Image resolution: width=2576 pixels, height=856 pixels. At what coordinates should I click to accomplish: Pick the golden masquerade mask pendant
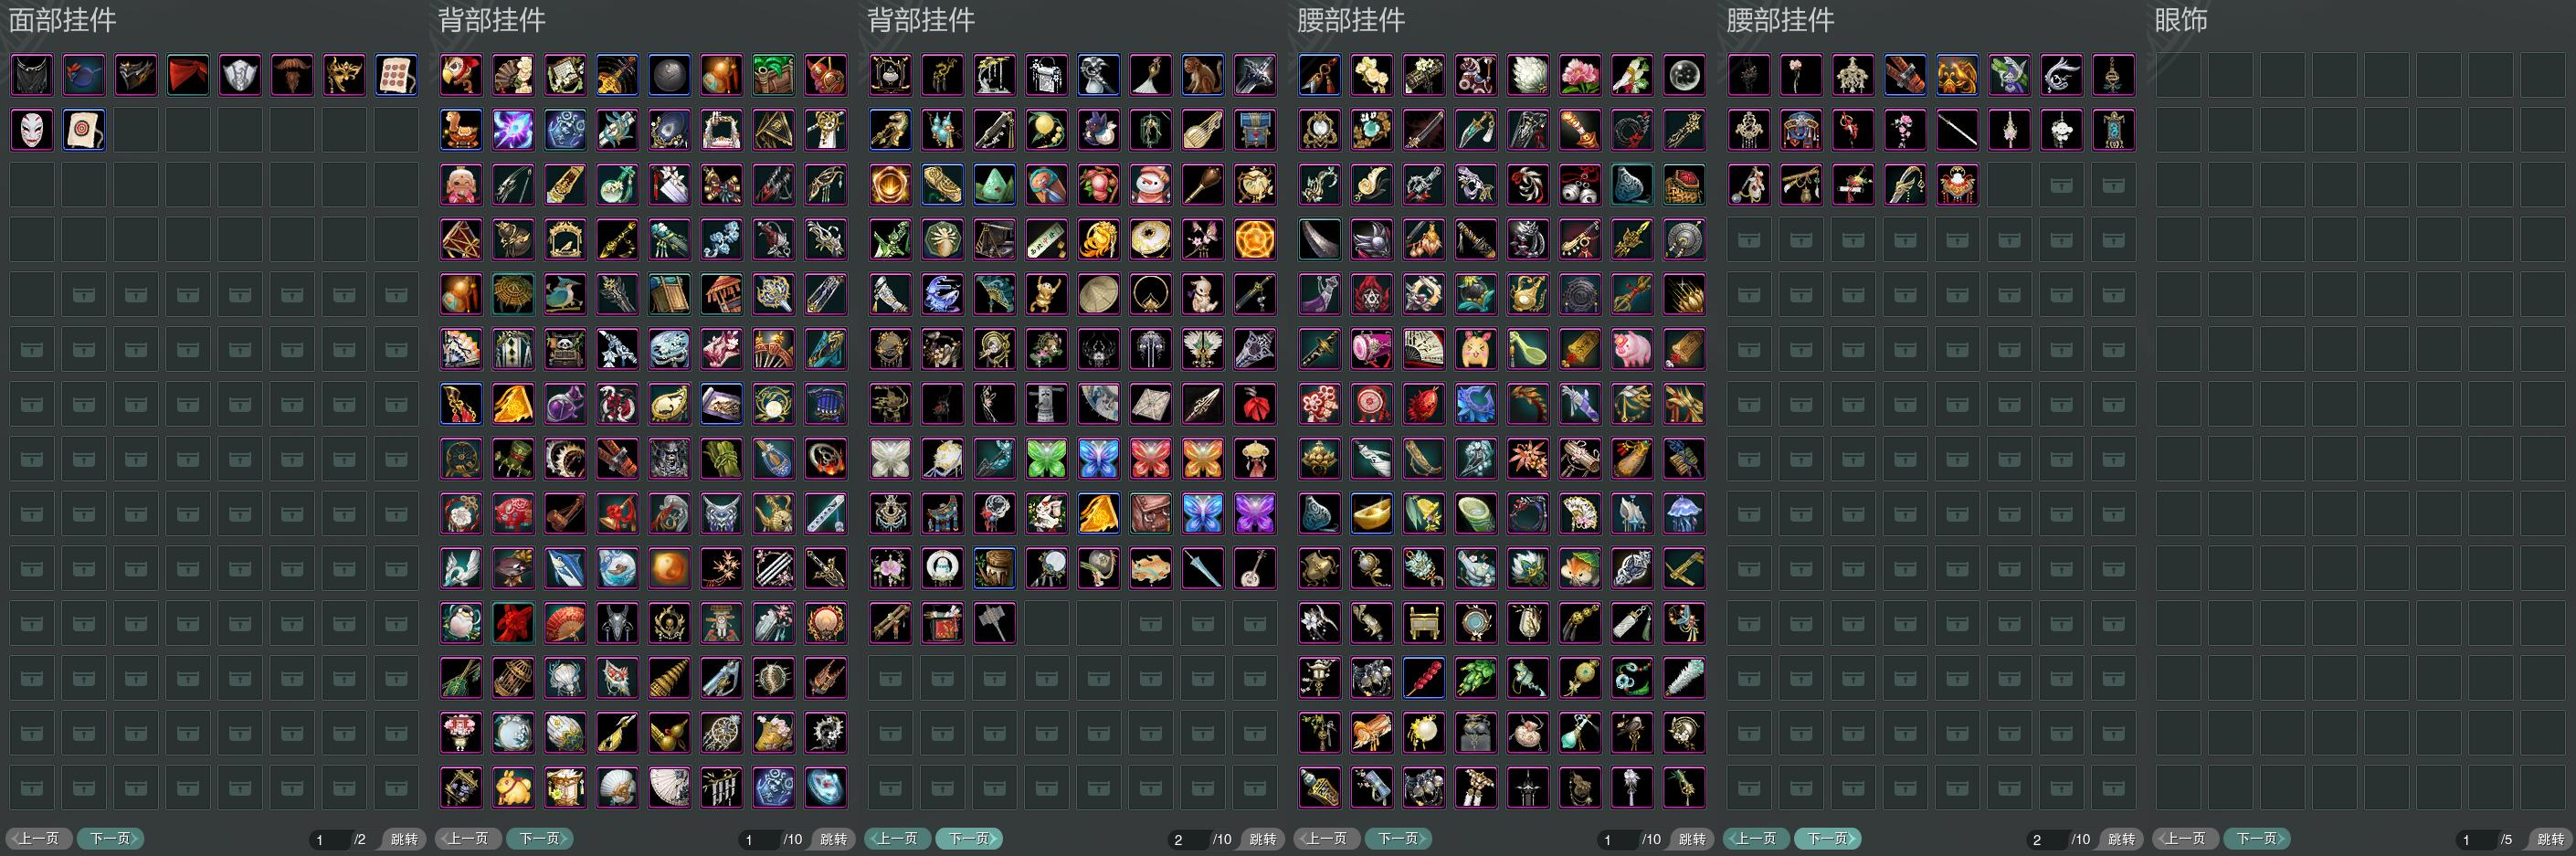click(x=344, y=75)
